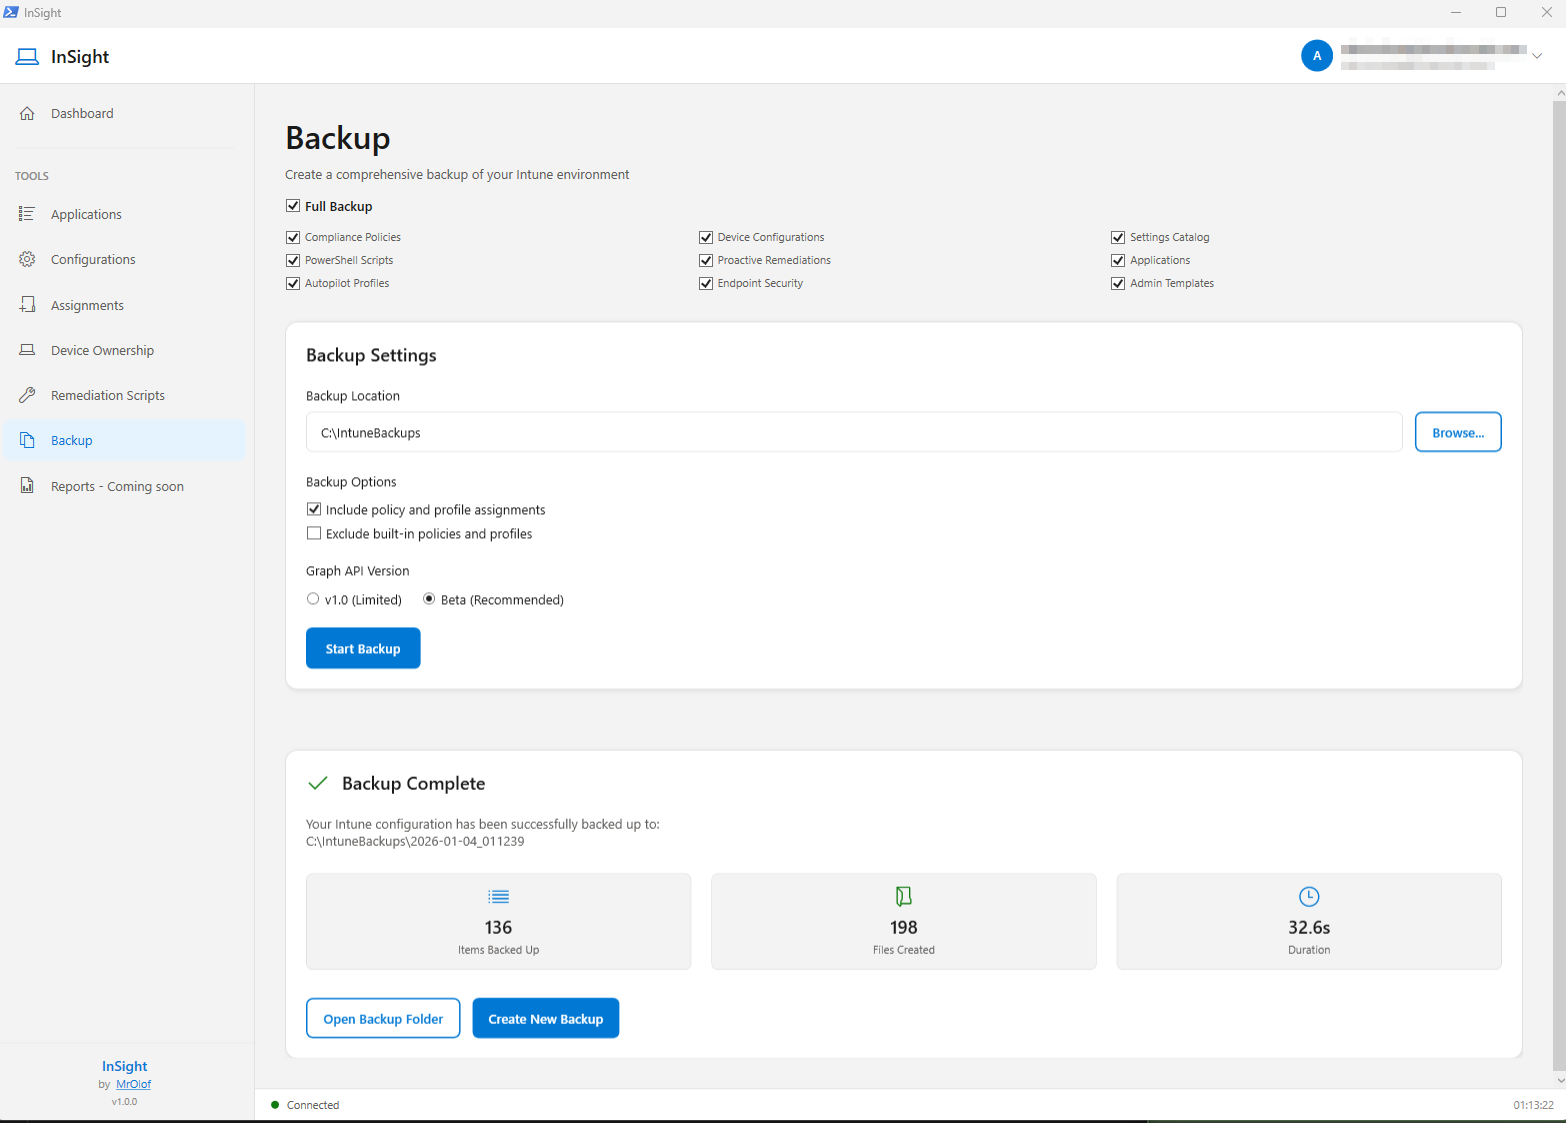Toggle the Autopilot Profiles checkbox

tap(293, 283)
